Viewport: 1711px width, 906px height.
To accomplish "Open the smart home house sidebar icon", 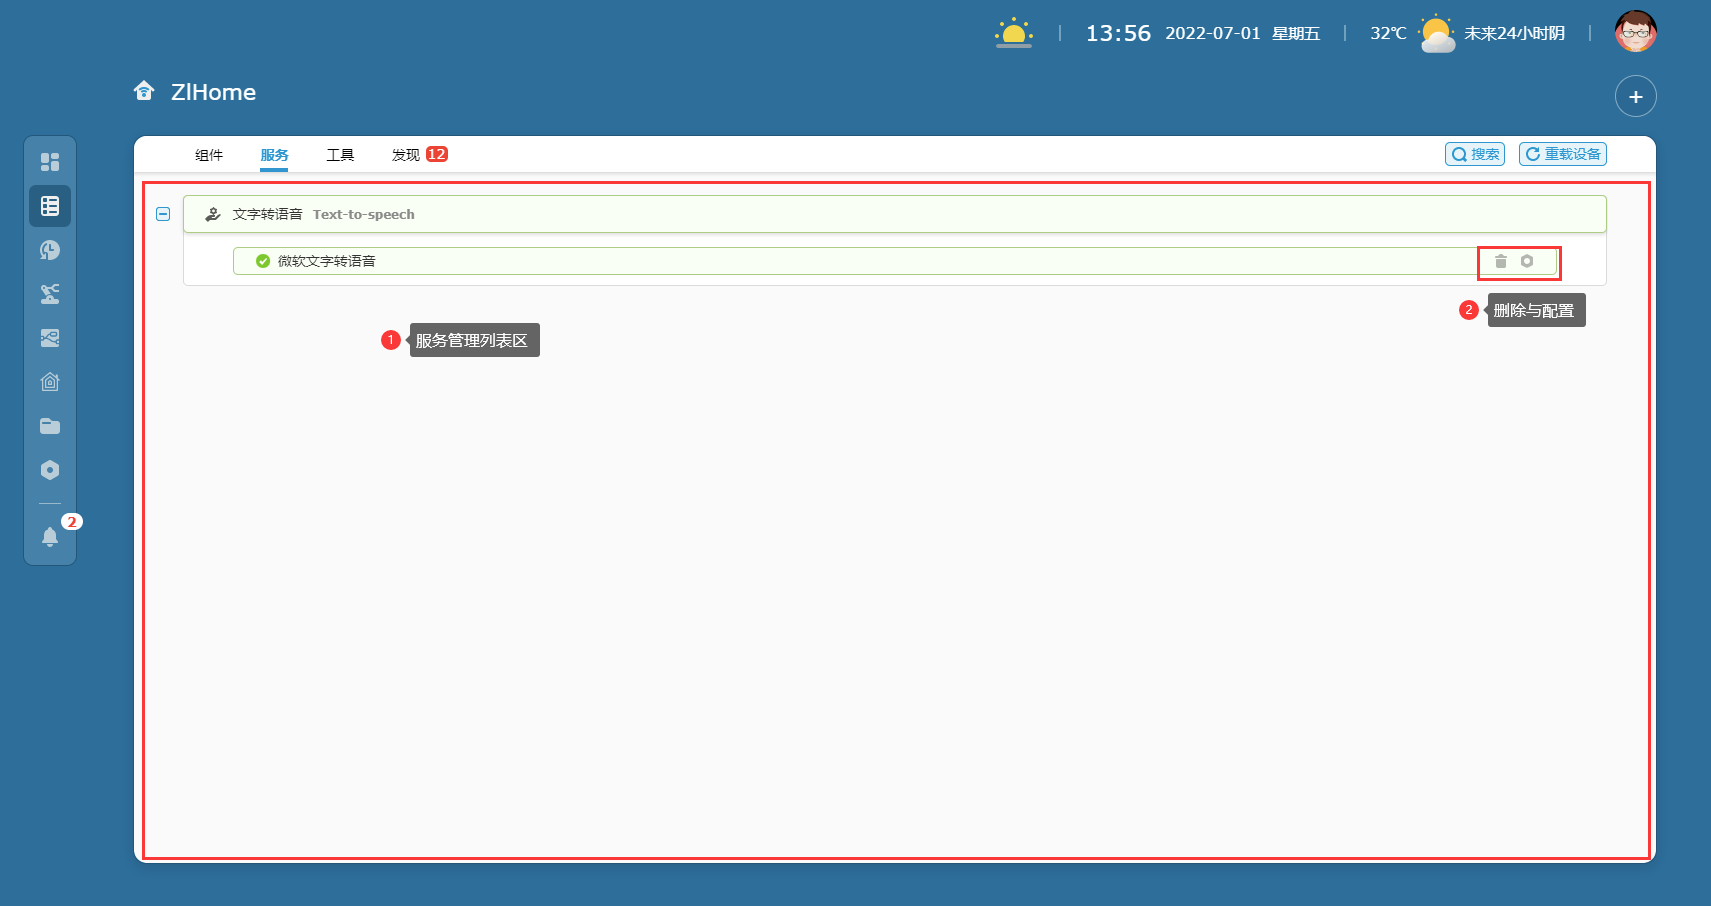I will pos(50,382).
